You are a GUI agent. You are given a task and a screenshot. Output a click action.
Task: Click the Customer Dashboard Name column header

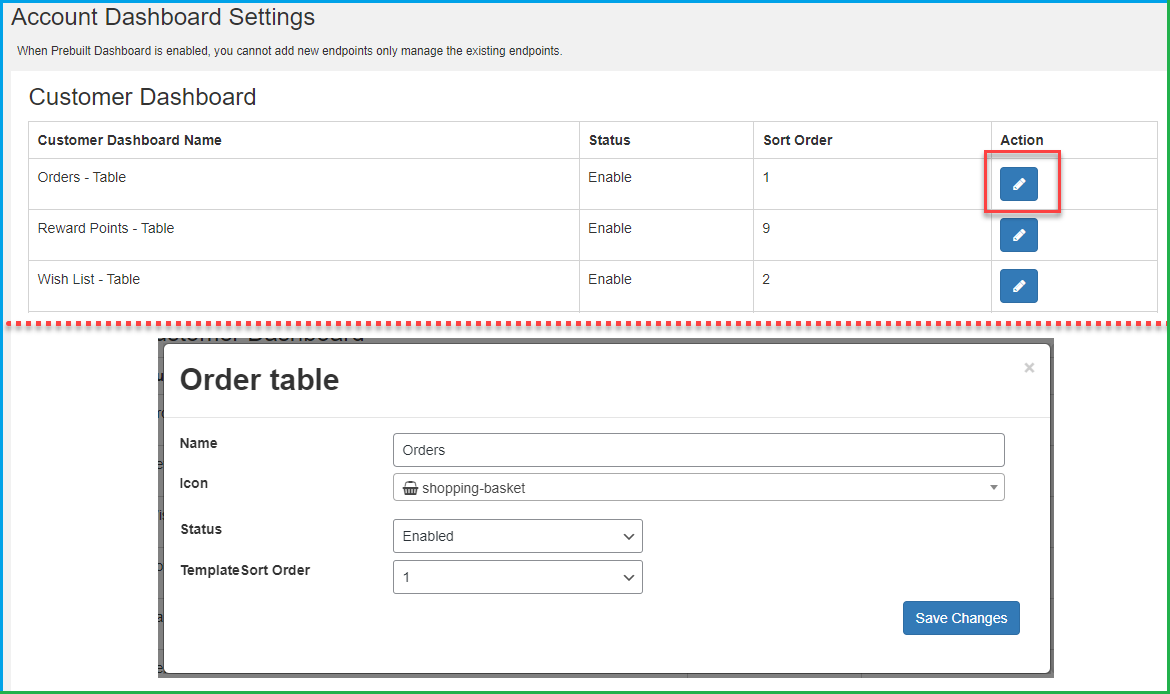click(x=130, y=140)
